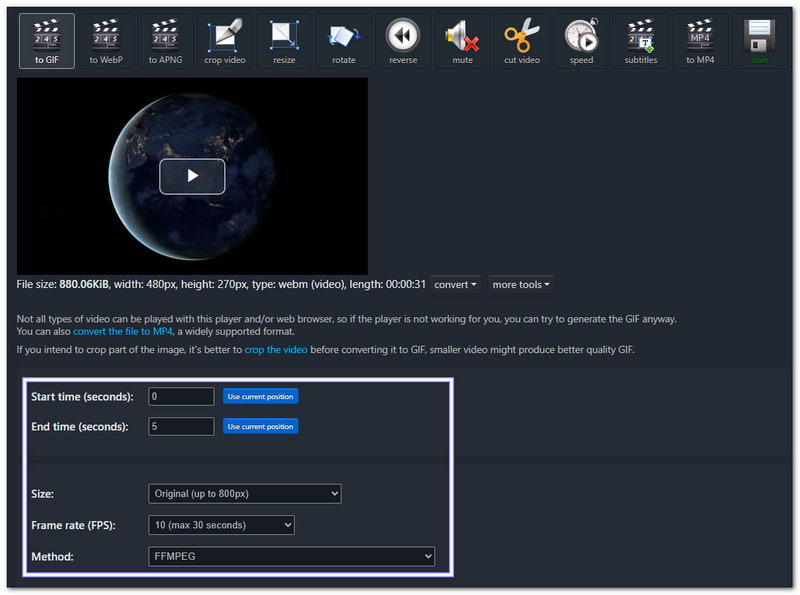Switch to the "to WebP" tab
The height and width of the screenshot is (595, 800).
pos(105,40)
